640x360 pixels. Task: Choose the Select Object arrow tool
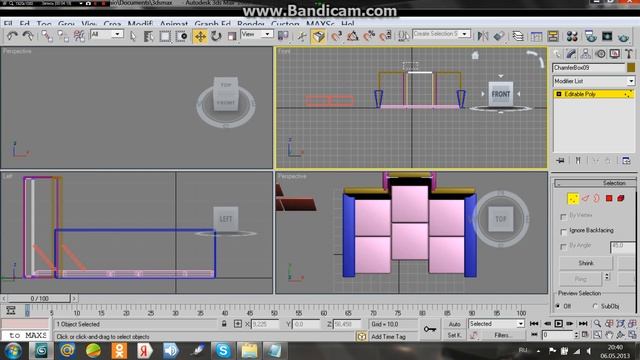(133, 36)
